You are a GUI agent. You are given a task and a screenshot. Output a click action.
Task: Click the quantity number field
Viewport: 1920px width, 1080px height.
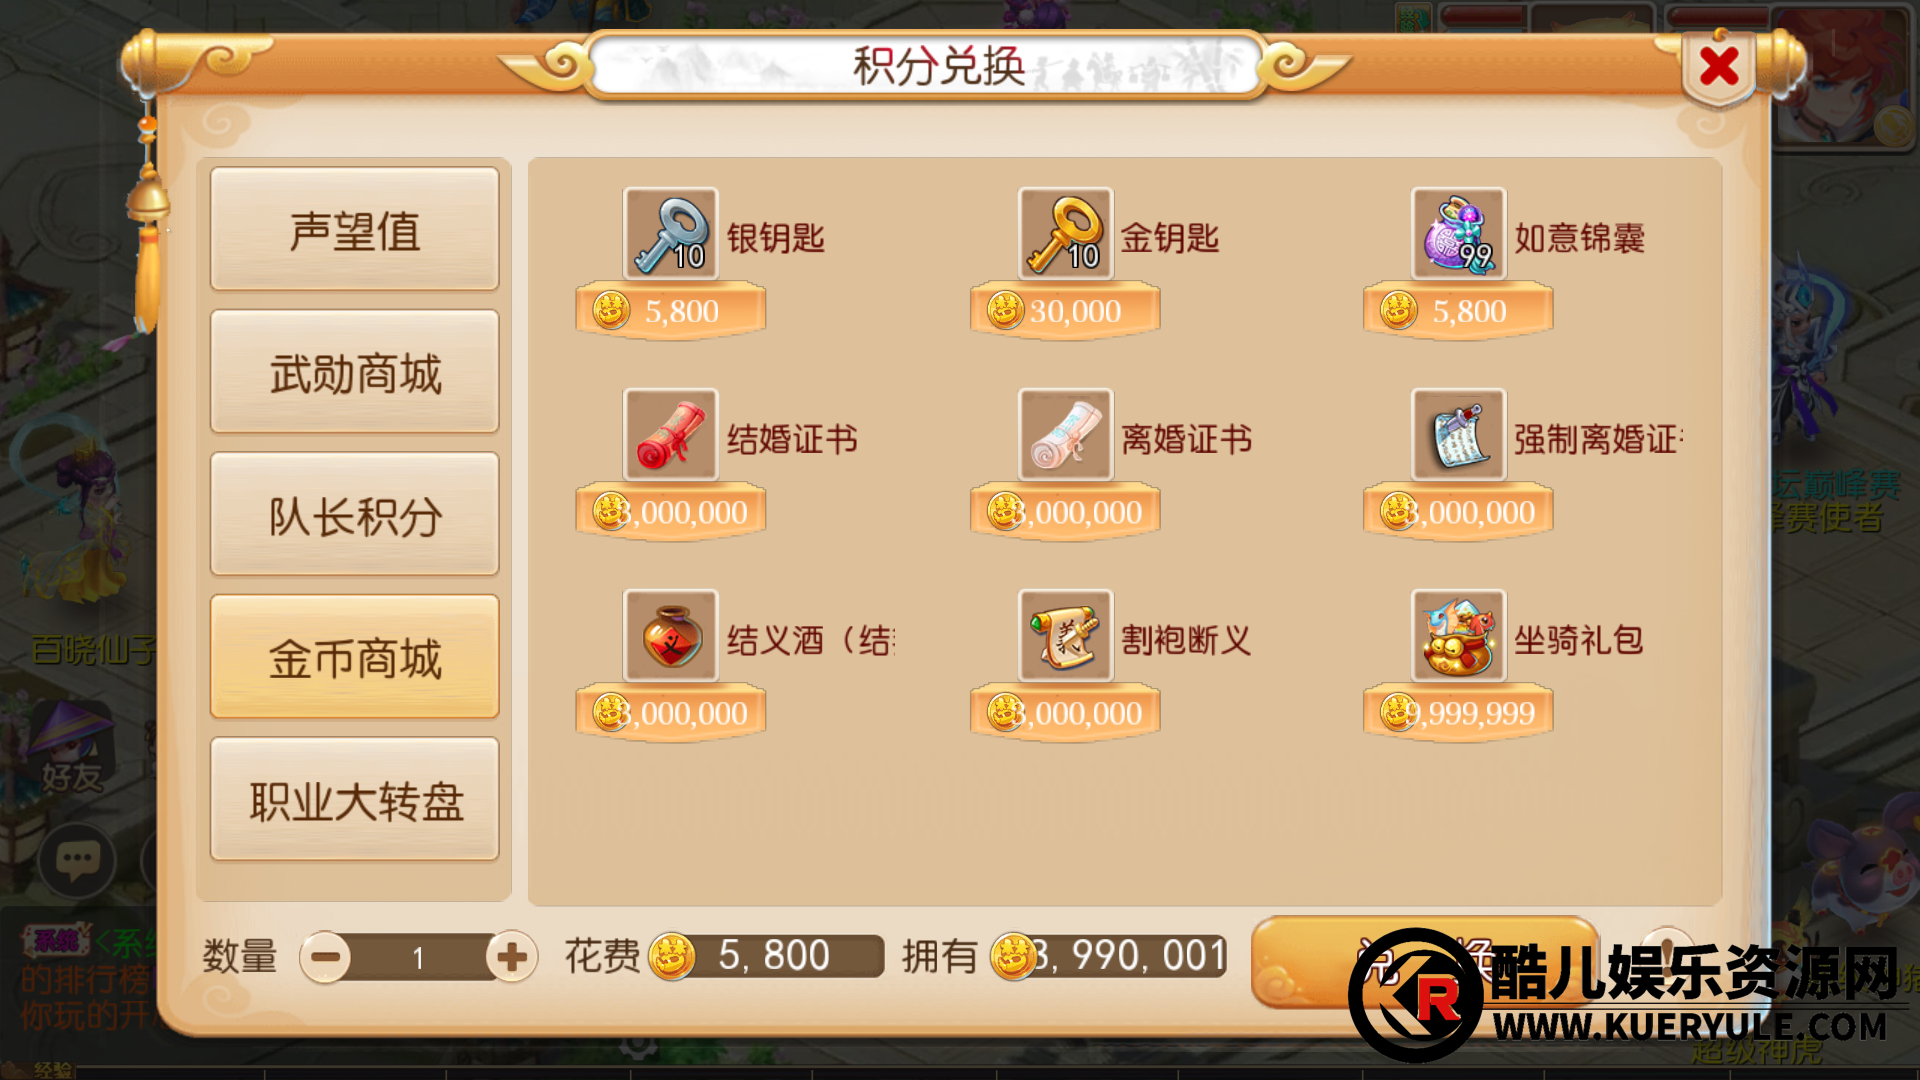[x=418, y=957]
